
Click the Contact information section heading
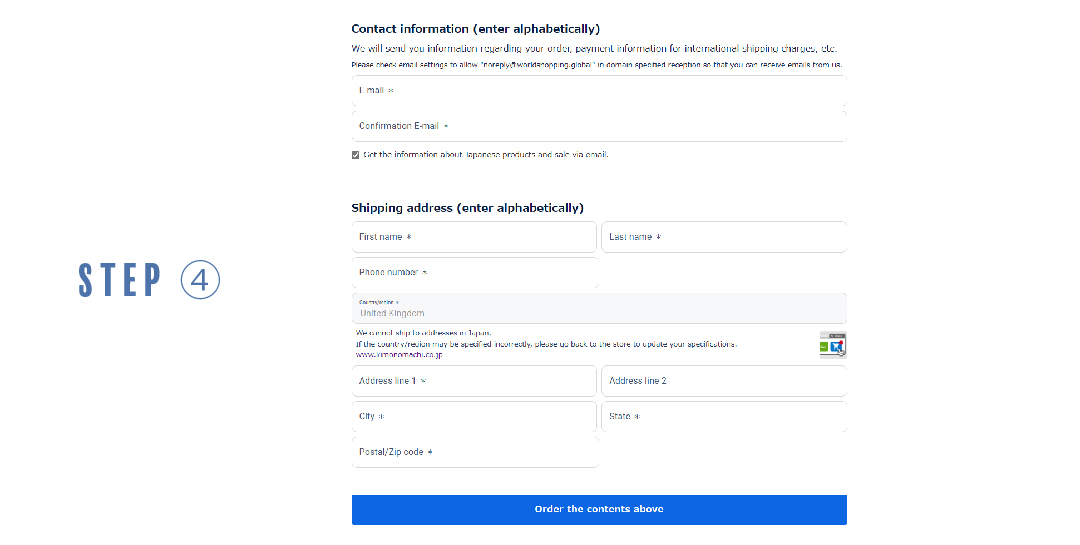tap(475, 30)
